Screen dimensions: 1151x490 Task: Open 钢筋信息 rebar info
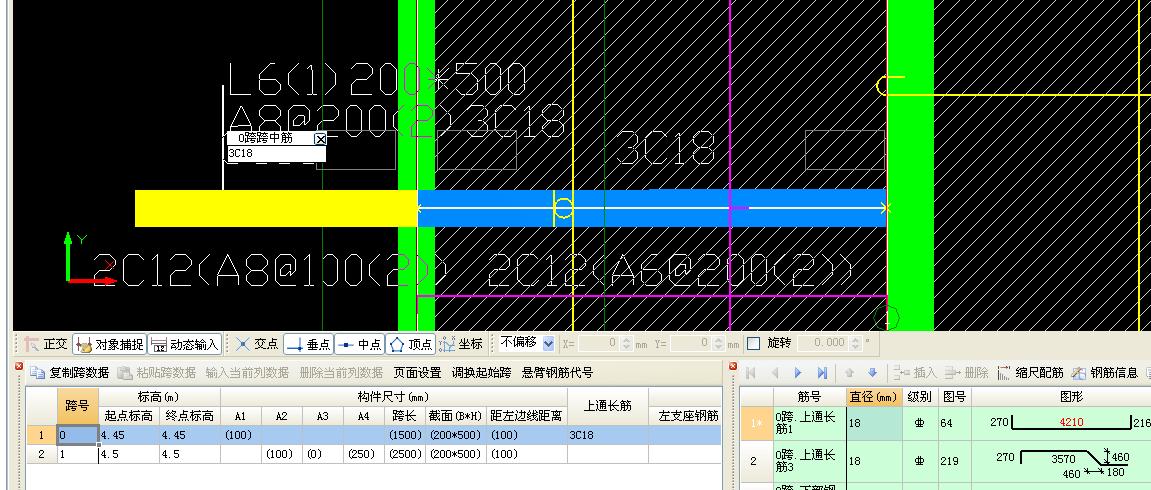[1105, 373]
